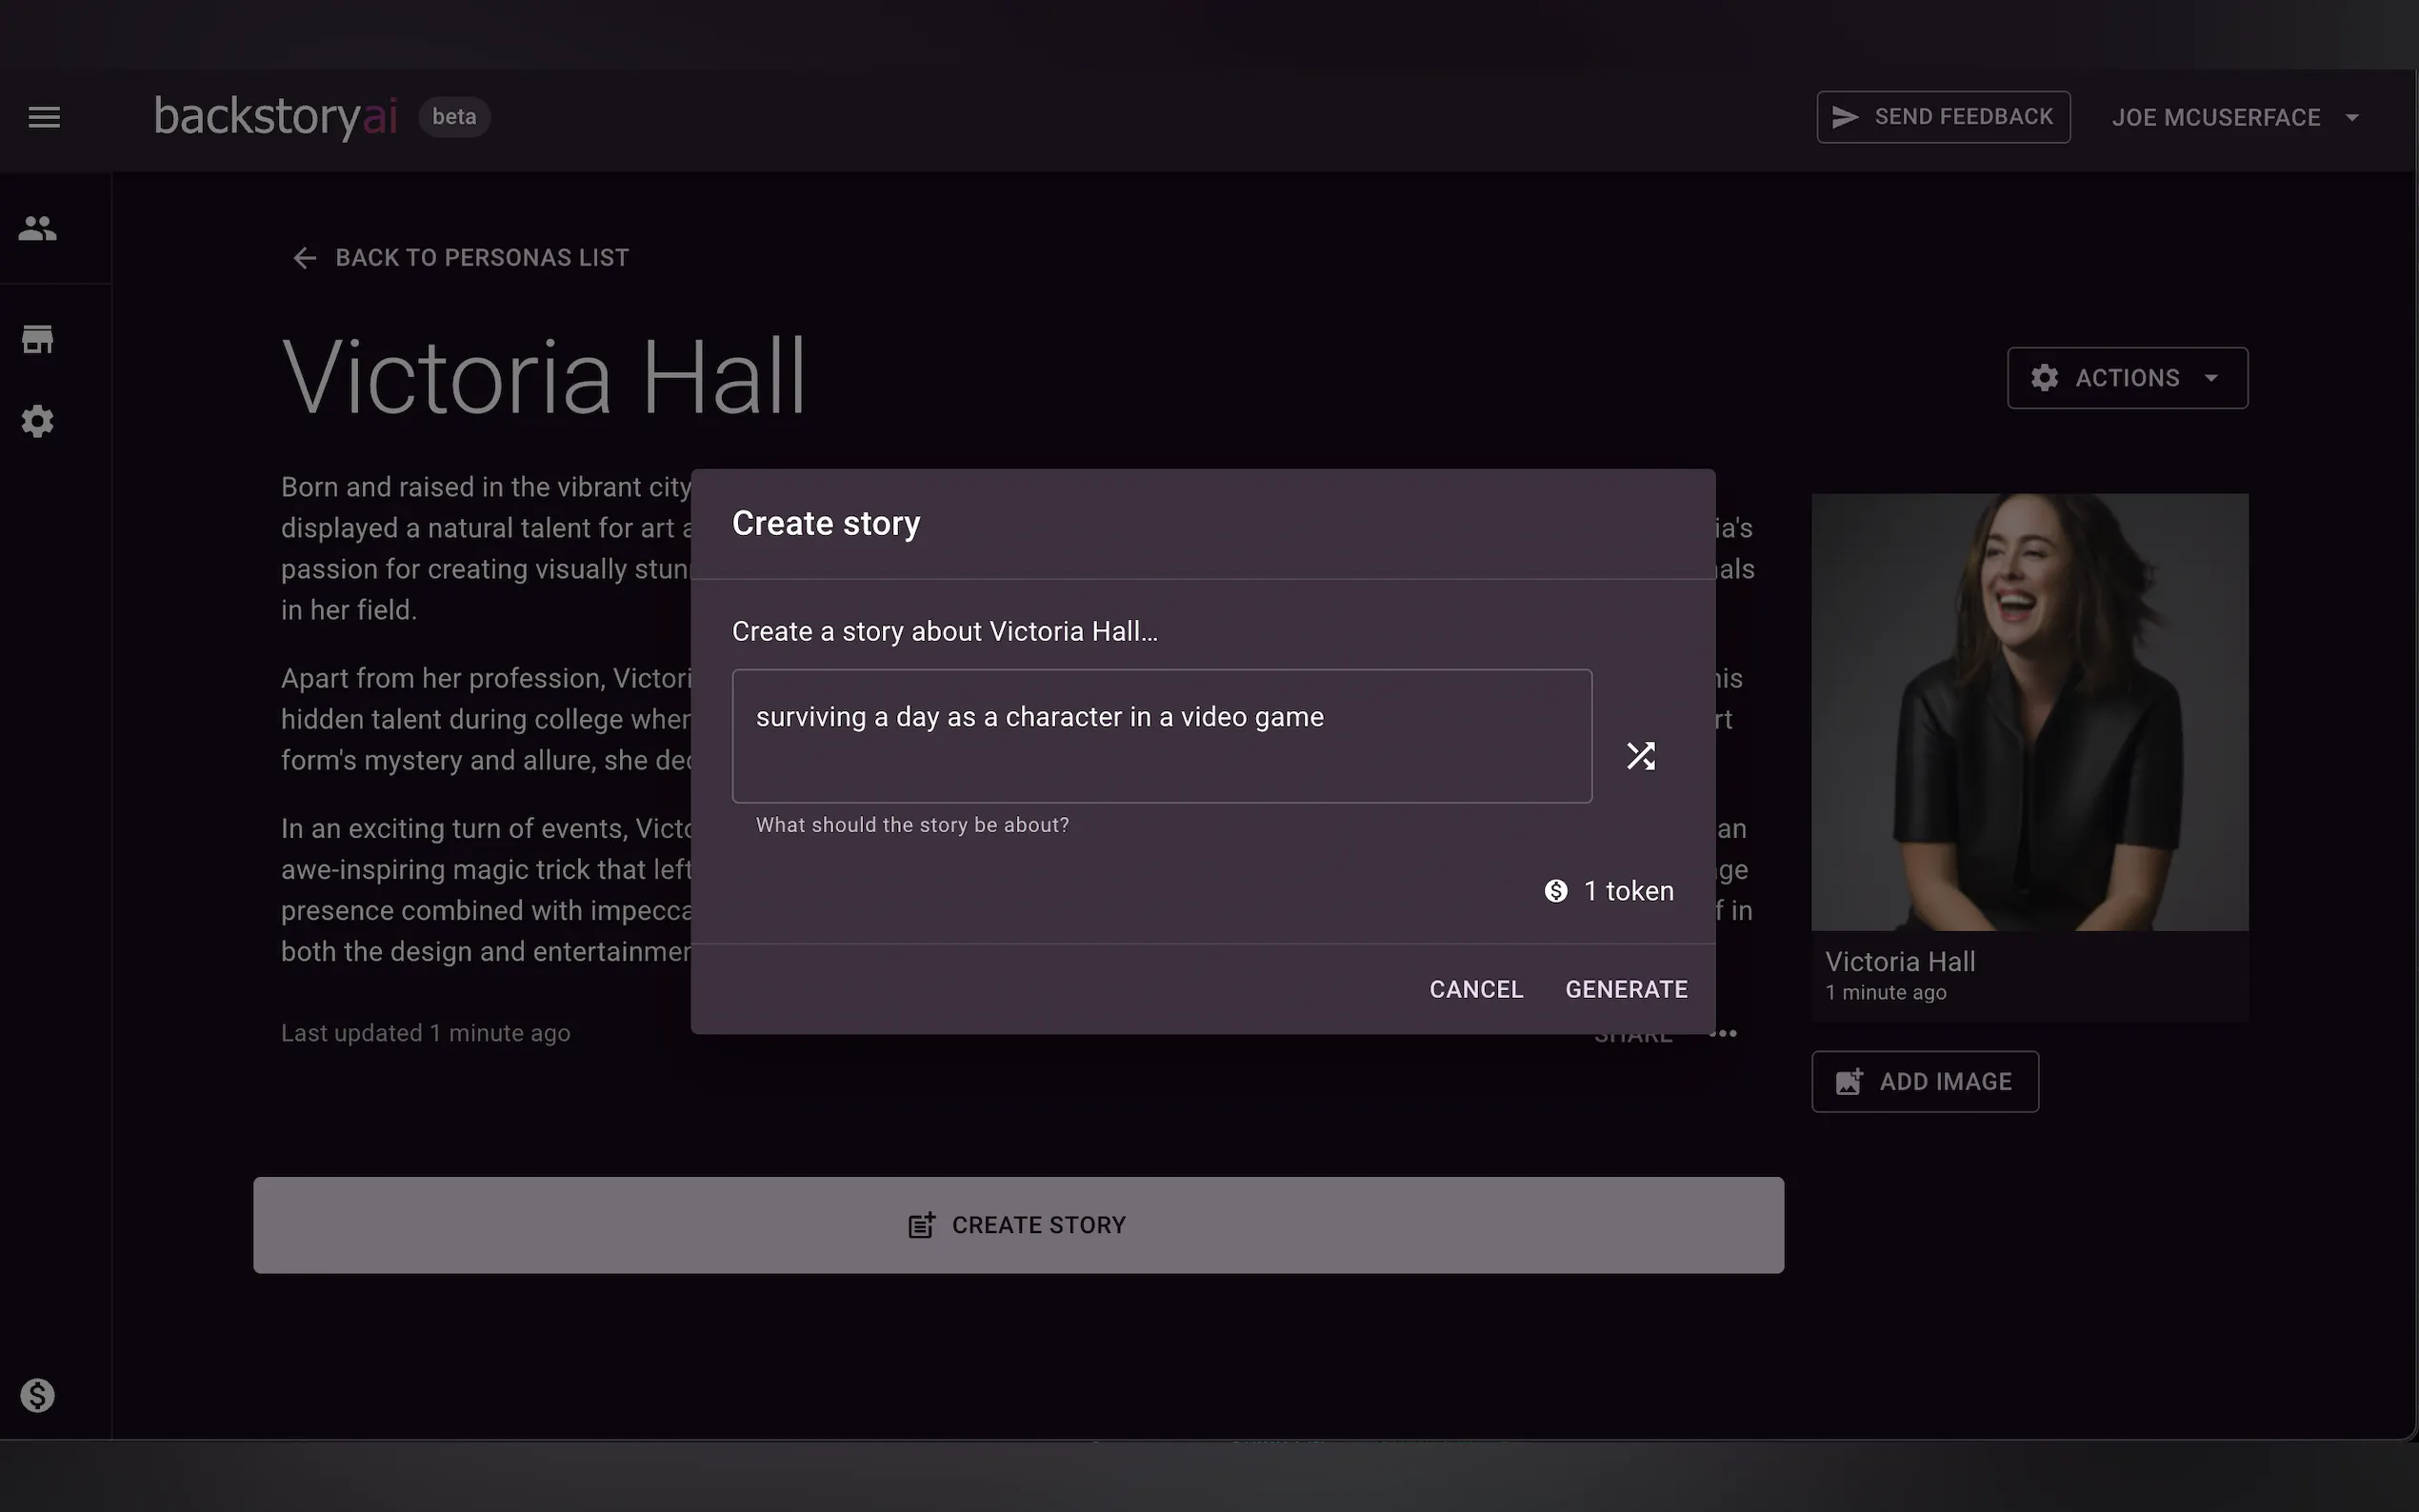Click GENERATE to create the story
The width and height of the screenshot is (2419, 1512).
[x=1626, y=988]
